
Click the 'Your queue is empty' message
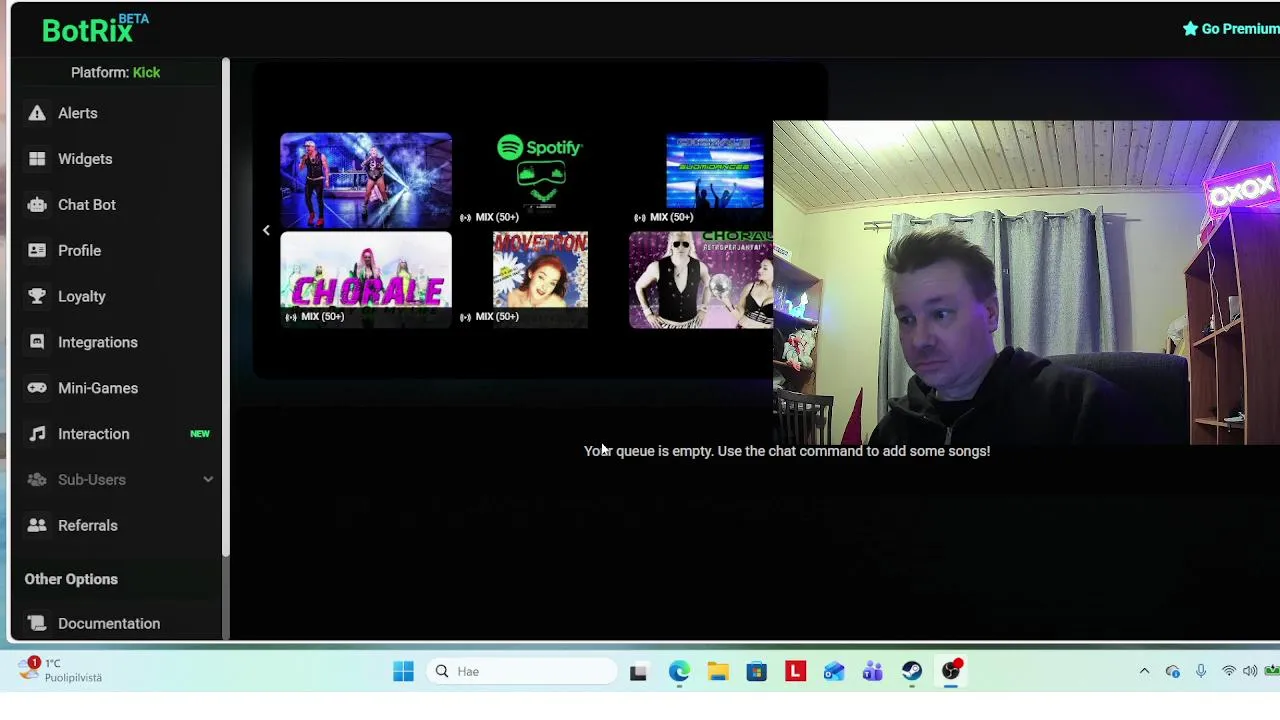click(x=787, y=451)
